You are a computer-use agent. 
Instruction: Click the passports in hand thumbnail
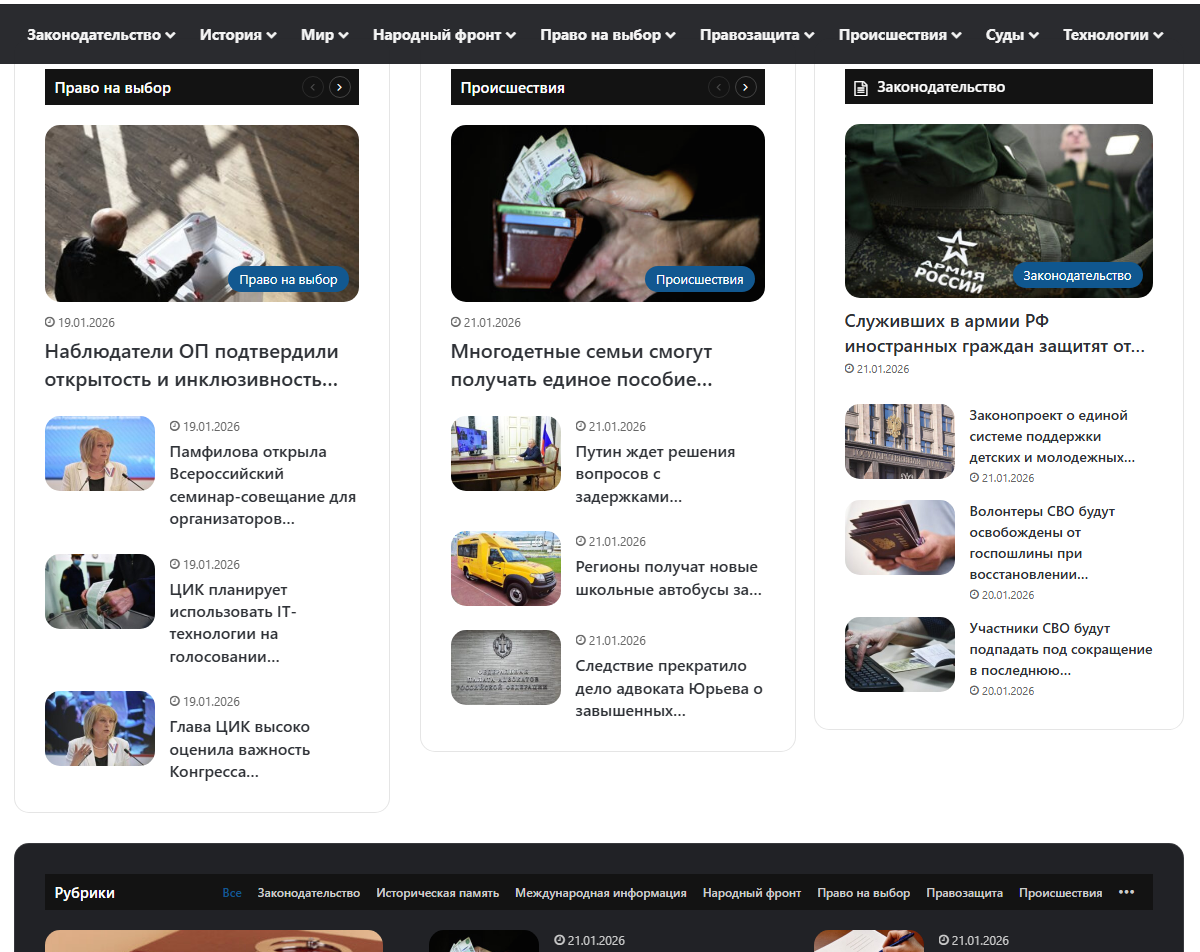900,537
